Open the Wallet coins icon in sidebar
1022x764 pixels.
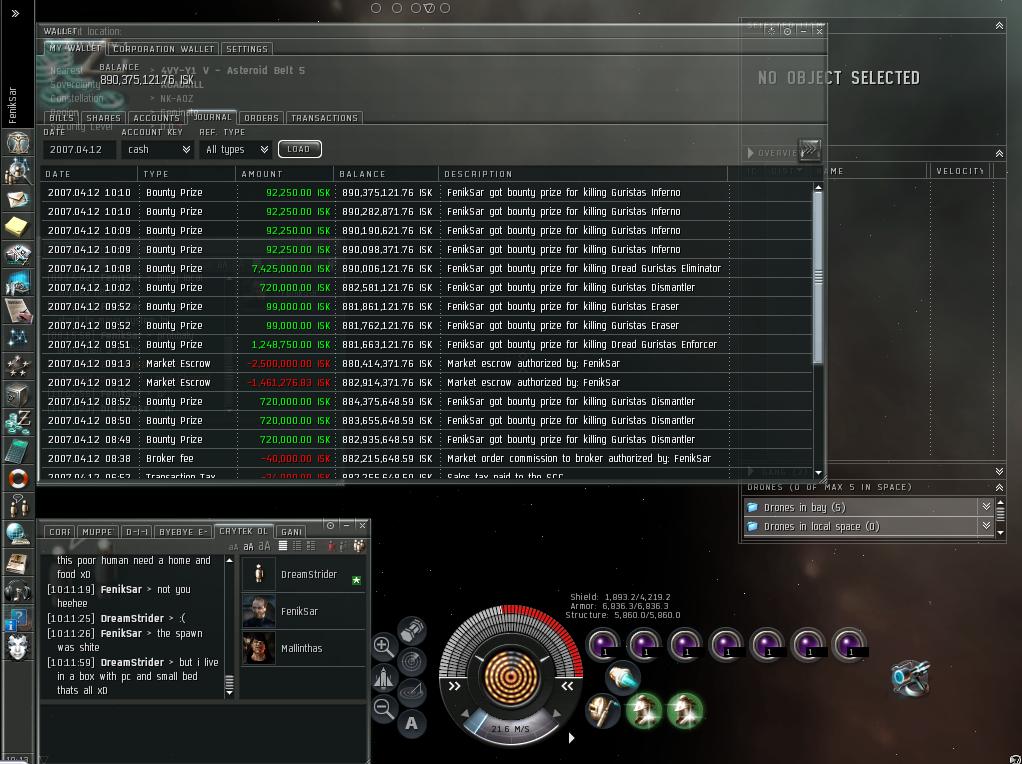[18, 422]
